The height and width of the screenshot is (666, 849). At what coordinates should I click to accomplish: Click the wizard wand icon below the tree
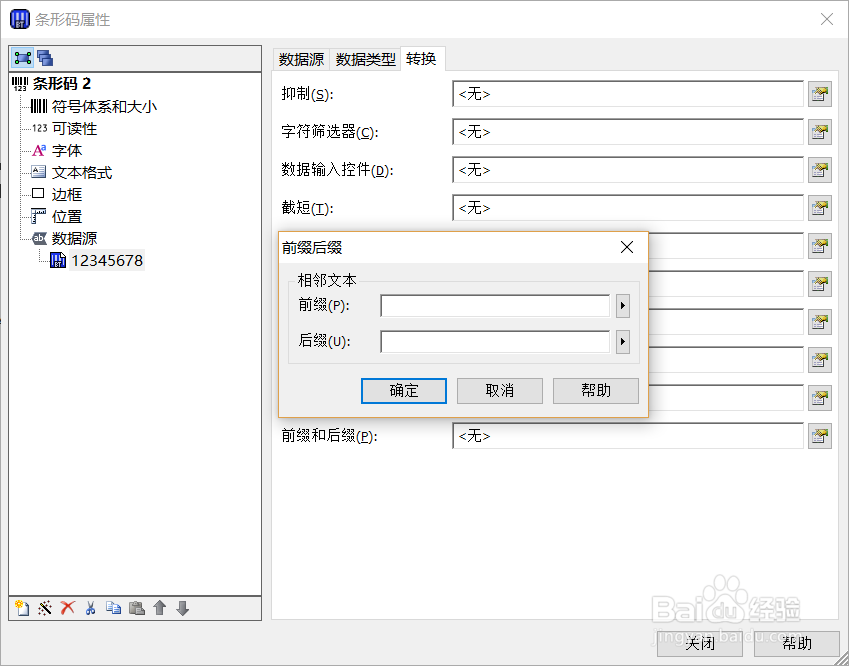(45, 608)
